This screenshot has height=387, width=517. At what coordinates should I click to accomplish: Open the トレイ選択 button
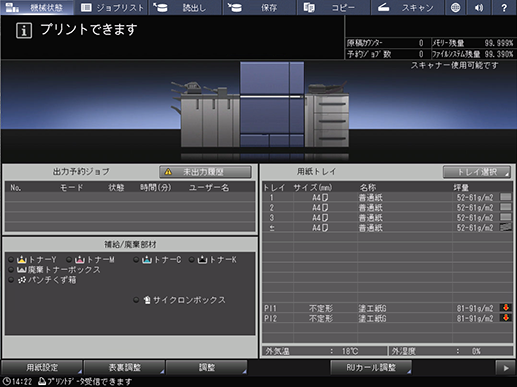pyautogui.click(x=477, y=172)
